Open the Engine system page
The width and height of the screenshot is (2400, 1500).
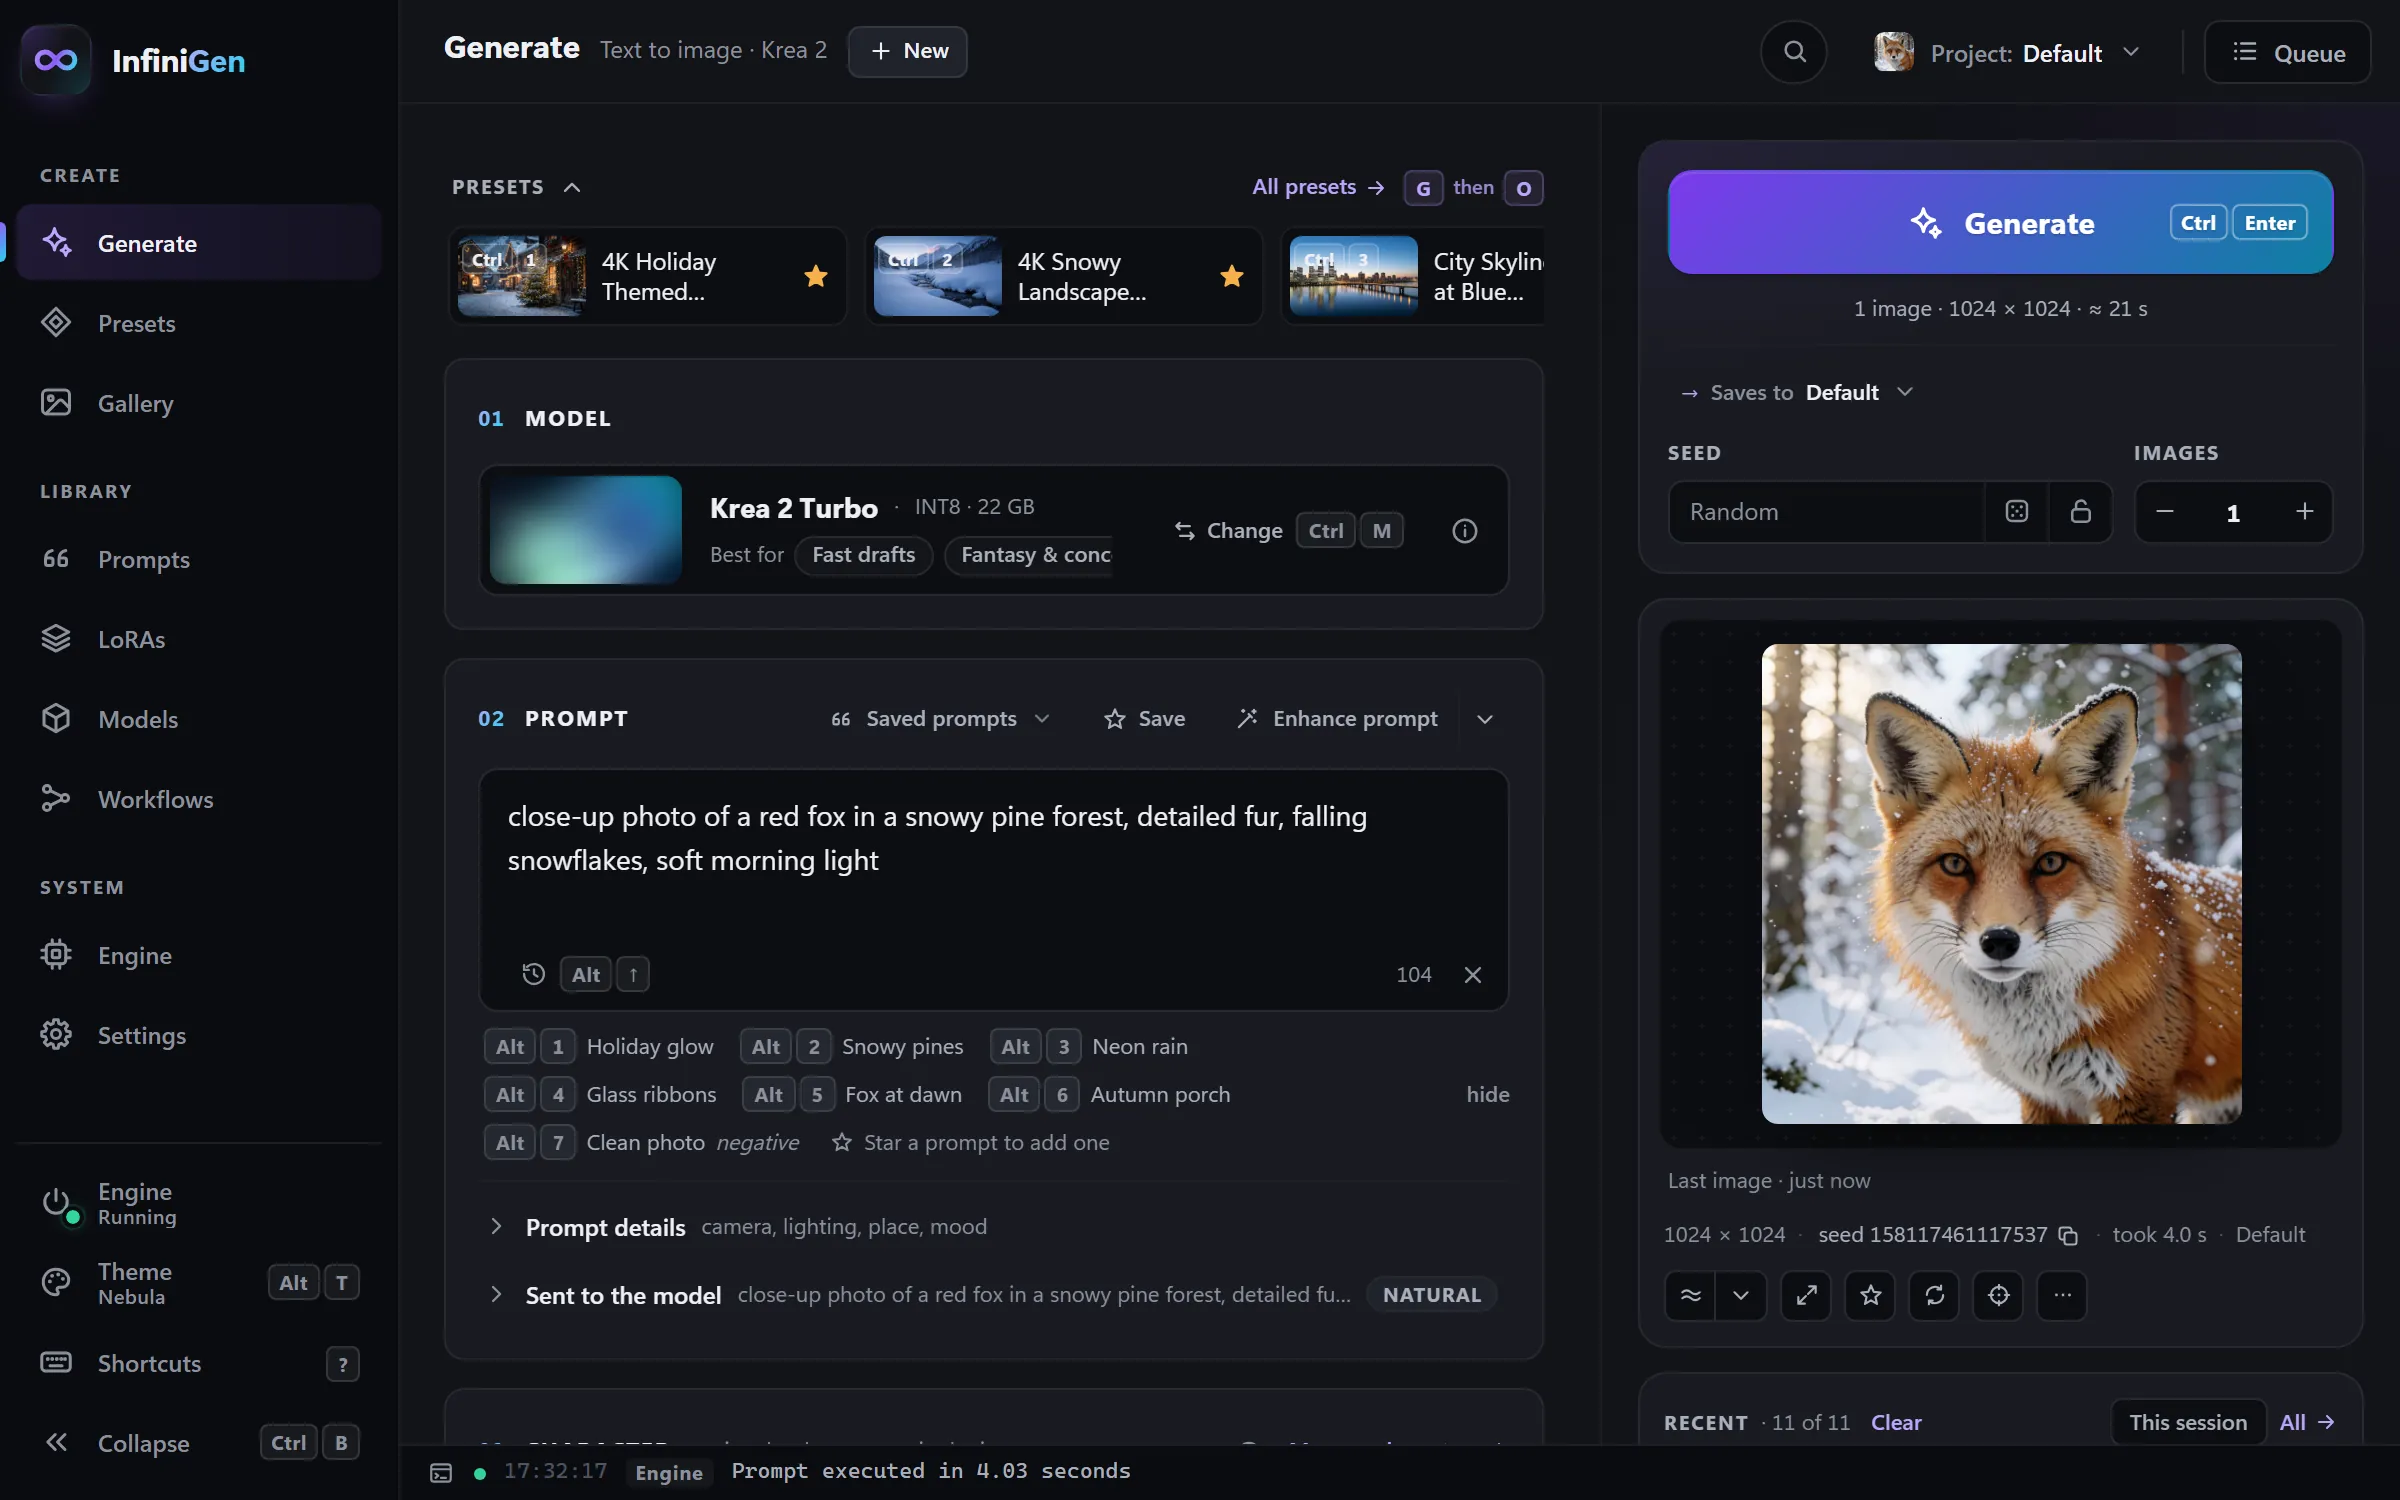[198, 955]
